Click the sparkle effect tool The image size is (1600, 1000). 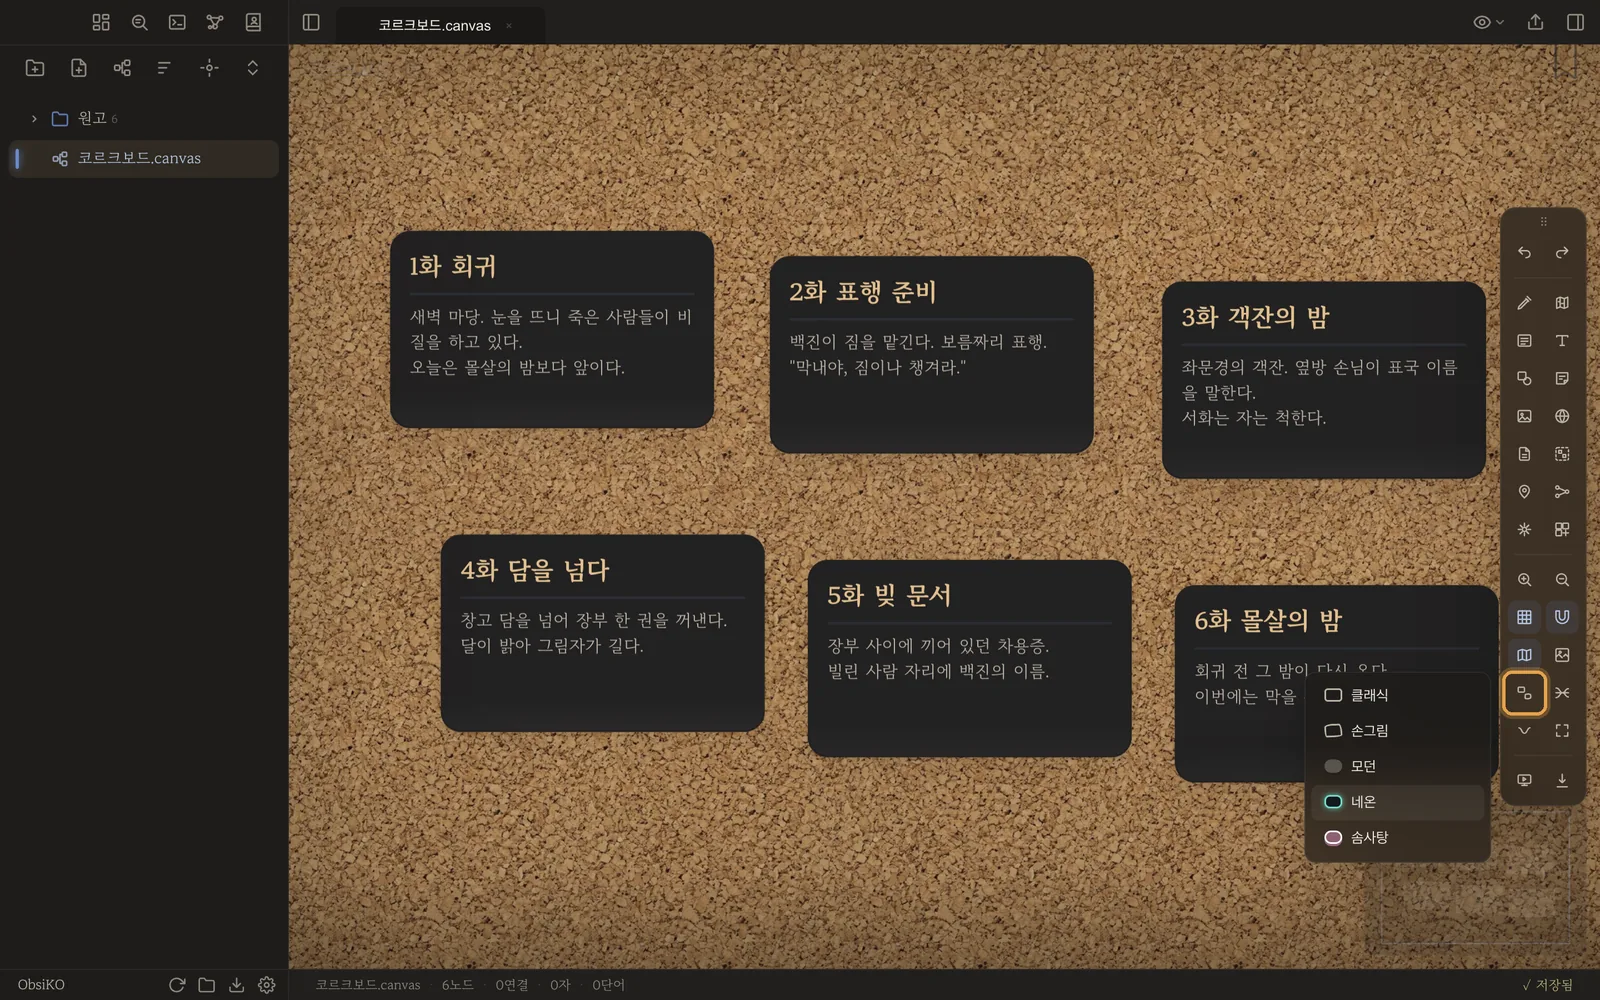(x=1524, y=529)
